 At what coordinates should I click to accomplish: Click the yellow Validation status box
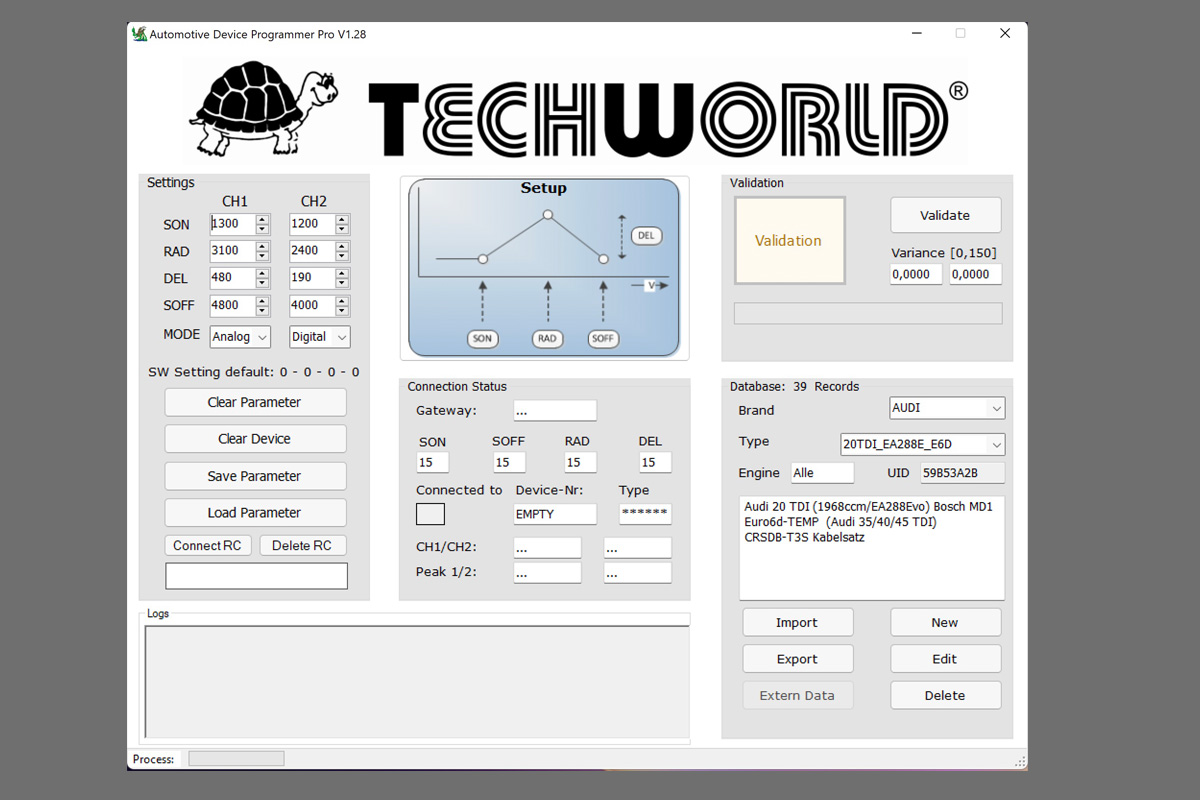[x=790, y=241]
